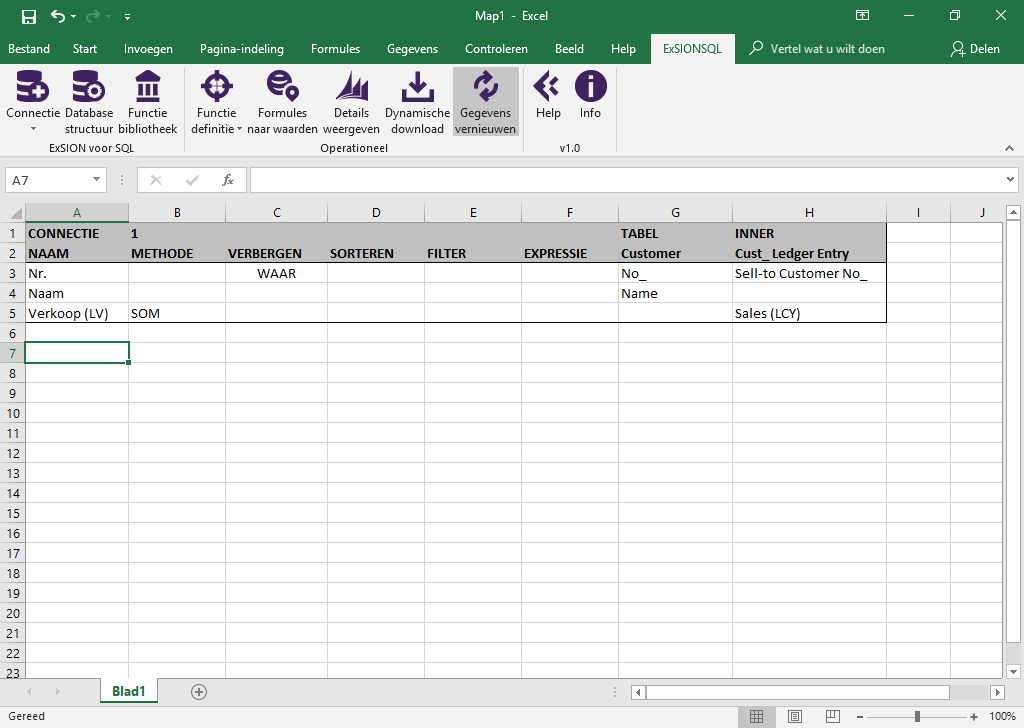Save the workbook from the Quick Access toolbar
This screenshot has height=728, width=1024.
29,16
